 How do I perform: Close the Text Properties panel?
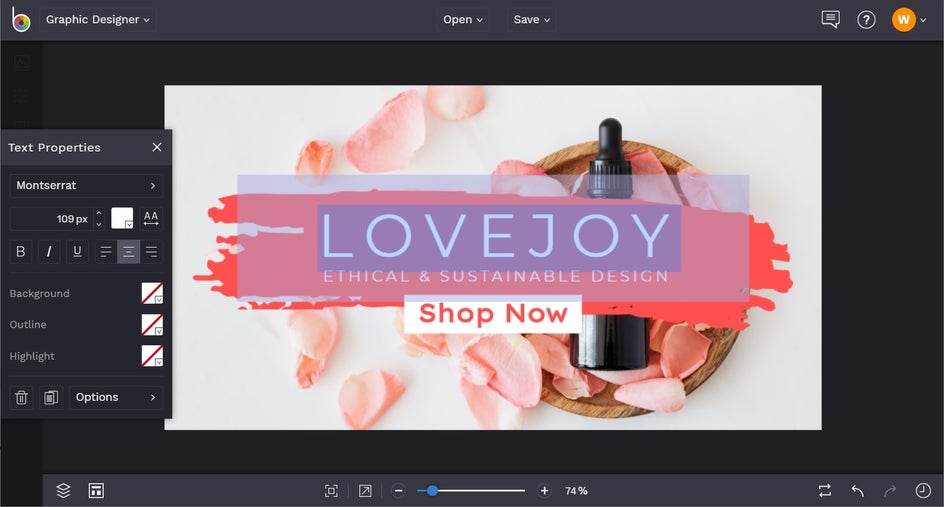(157, 147)
